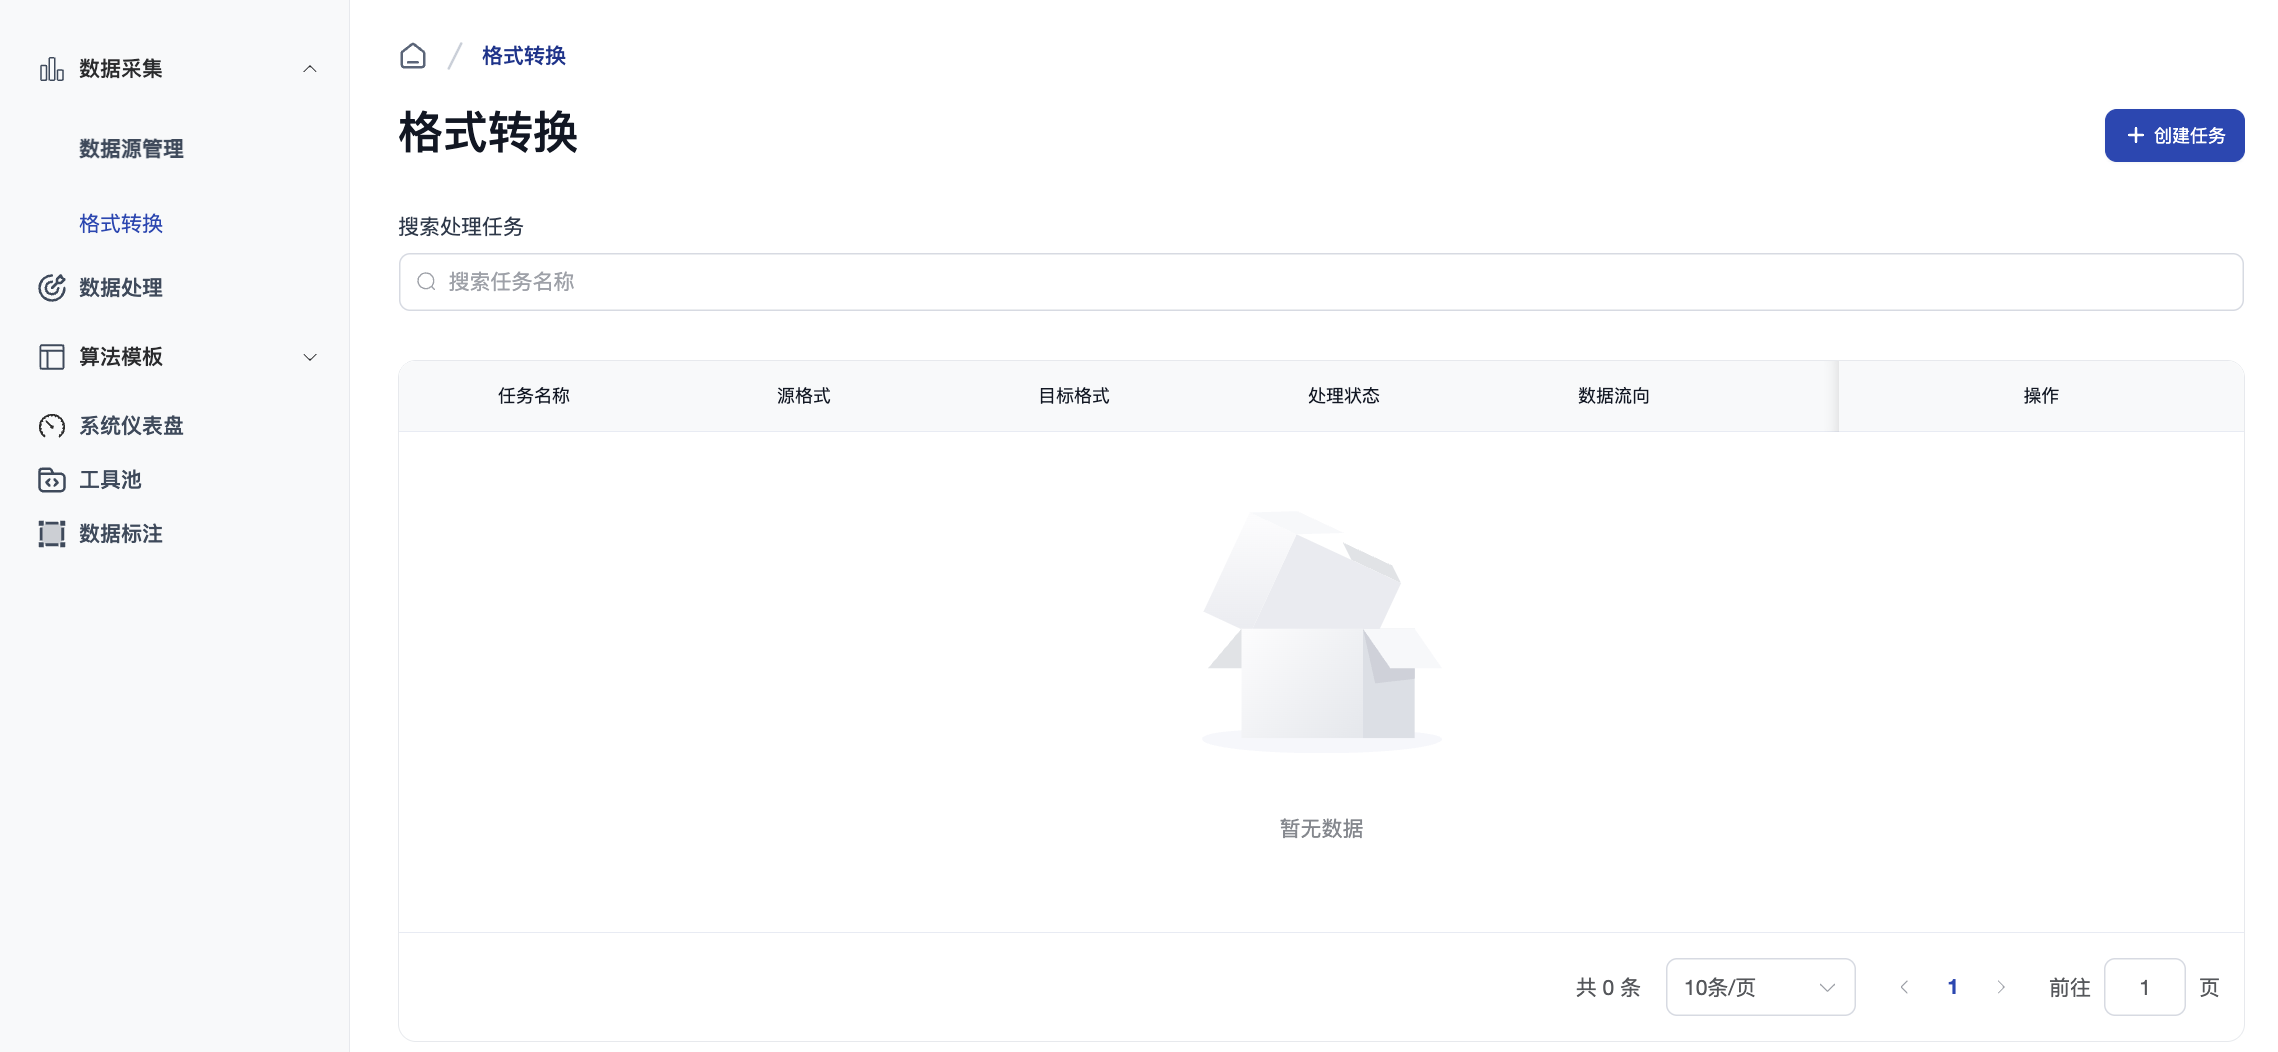Click the 工具池 folder icon
The height and width of the screenshot is (1052, 2278).
click(52, 480)
